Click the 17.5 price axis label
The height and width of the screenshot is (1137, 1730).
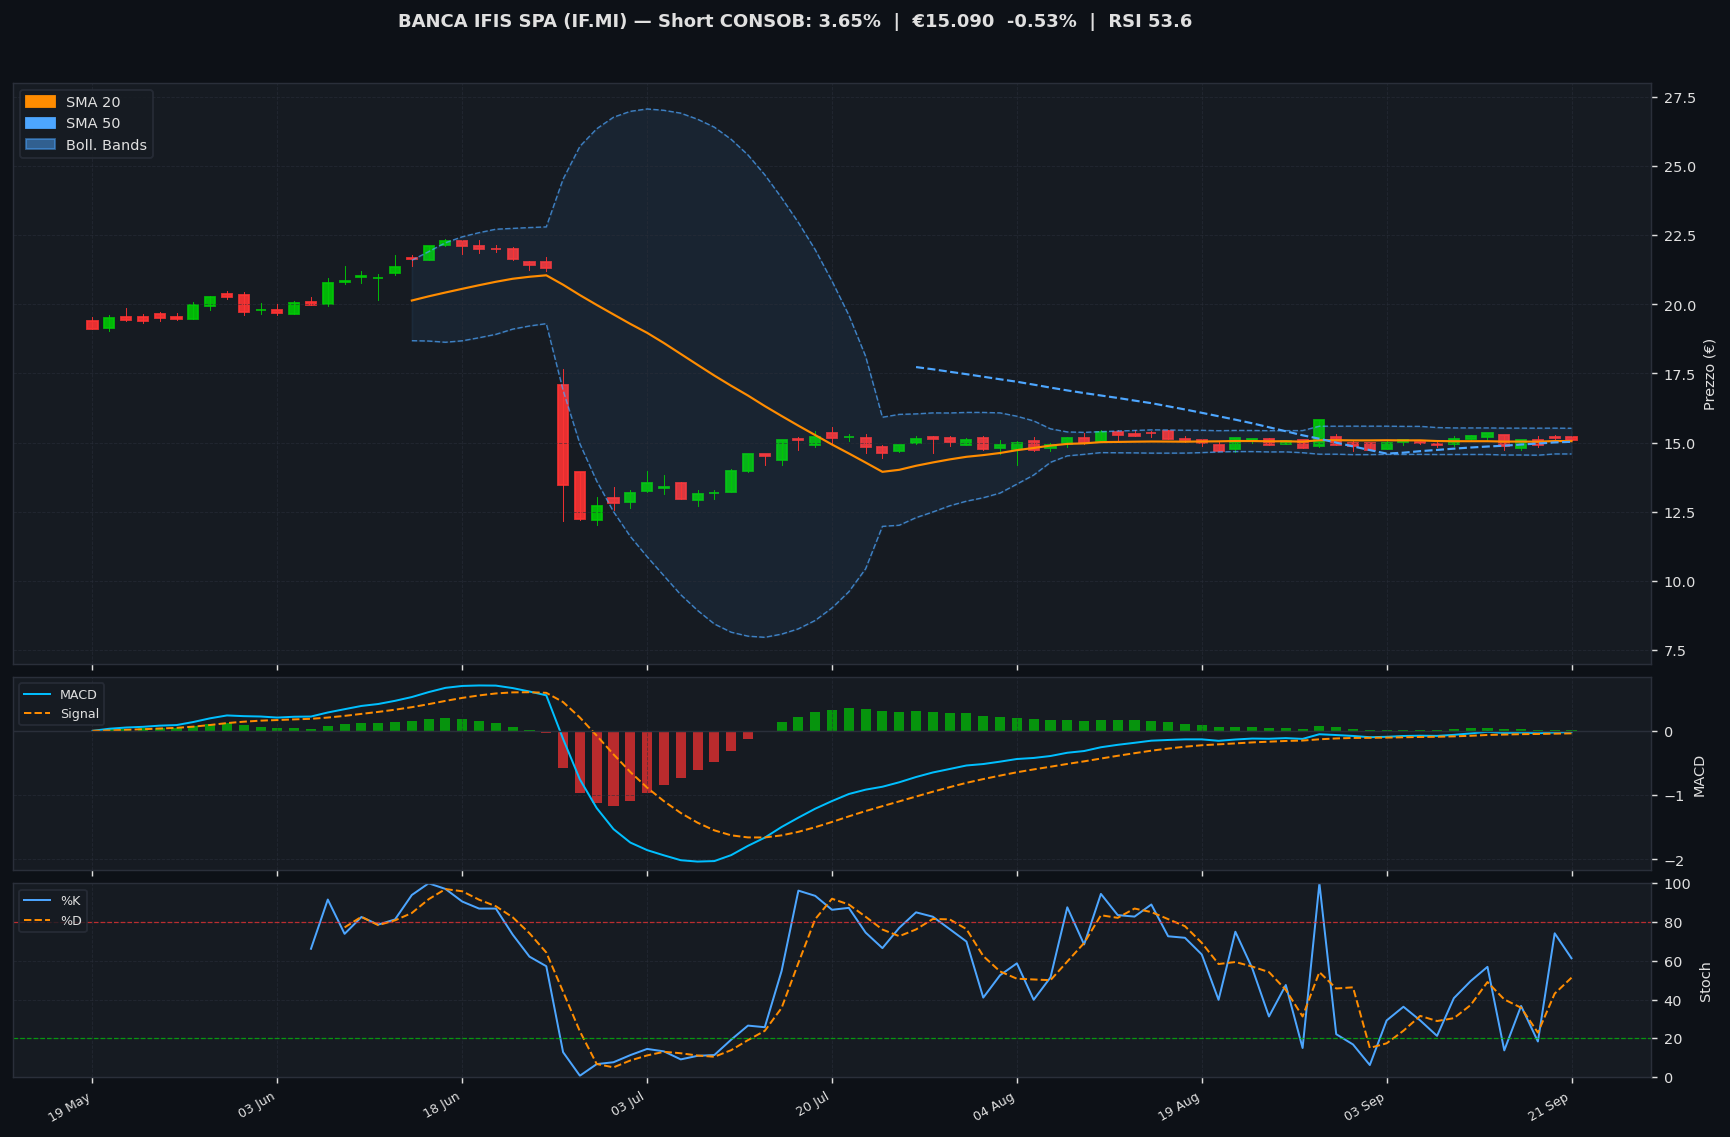click(x=1679, y=375)
